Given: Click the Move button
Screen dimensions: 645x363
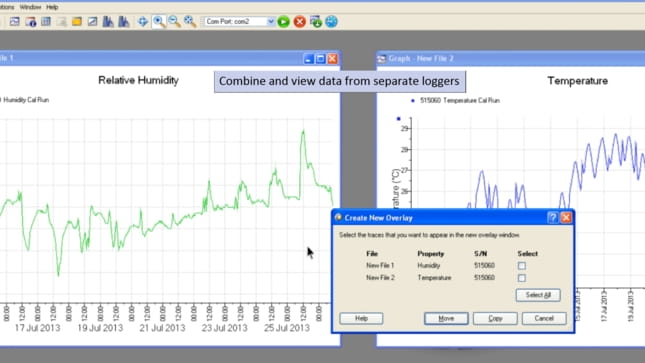Looking at the screenshot, I should click(x=446, y=318).
